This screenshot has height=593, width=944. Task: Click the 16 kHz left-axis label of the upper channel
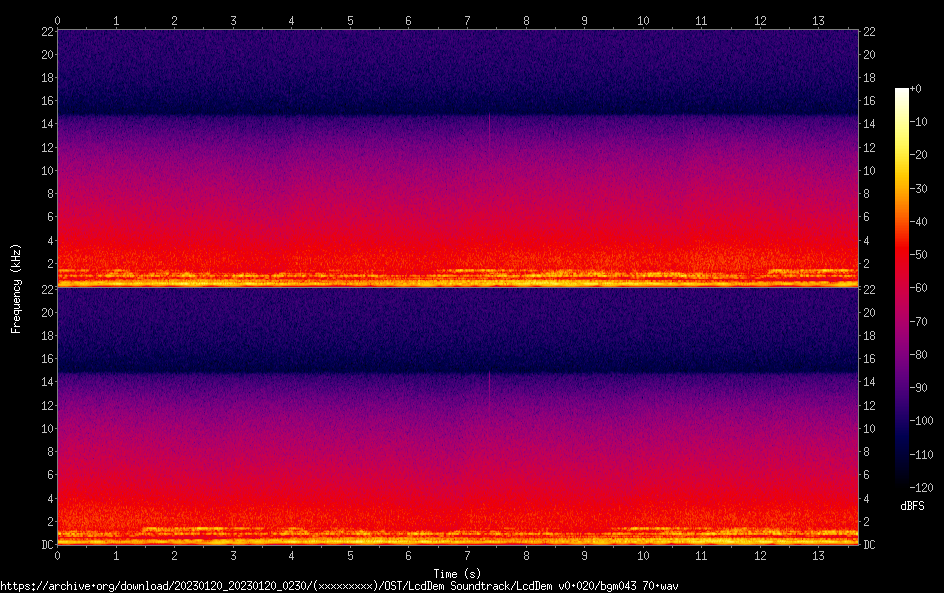(46, 101)
